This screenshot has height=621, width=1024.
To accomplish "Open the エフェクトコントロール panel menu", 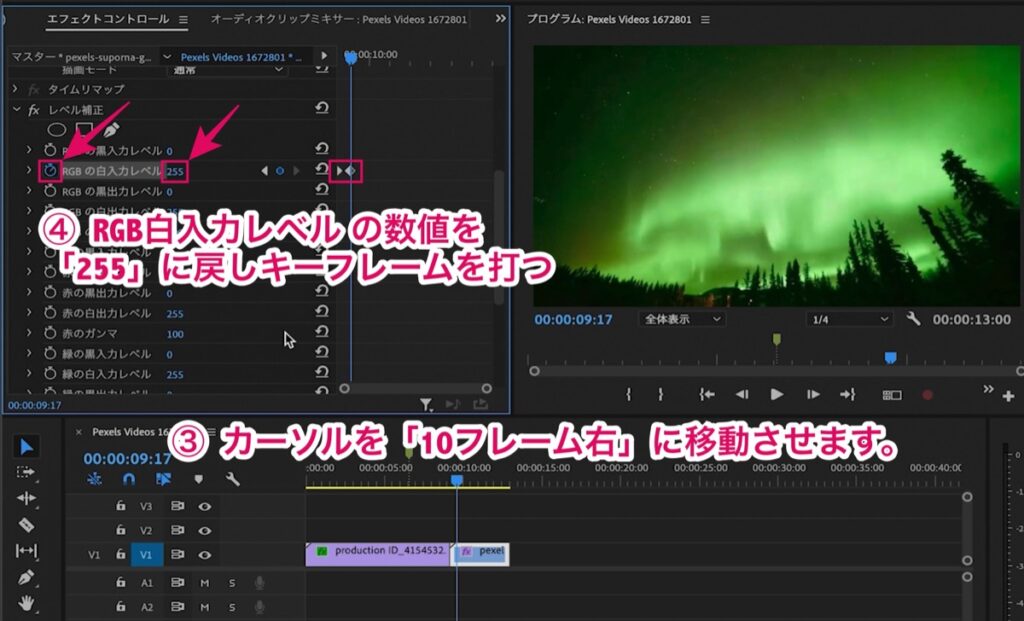I will (x=184, y=20).
